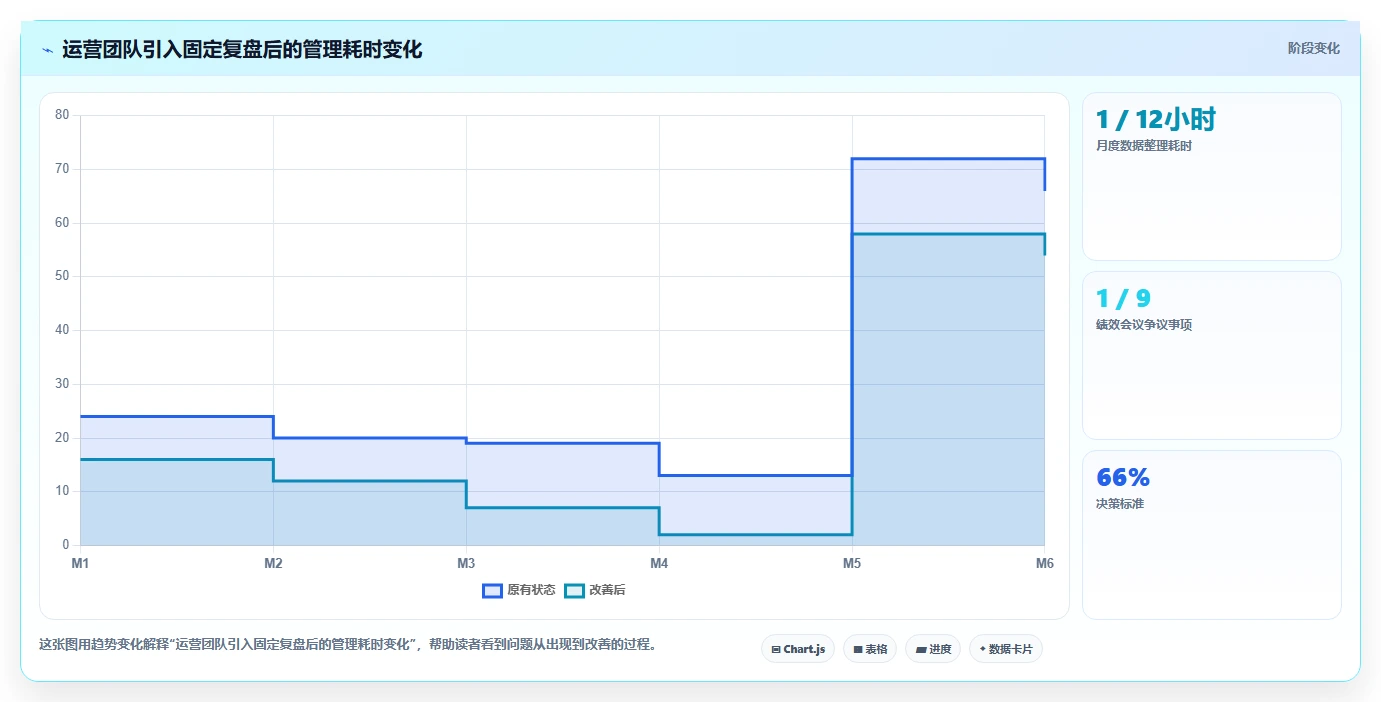
Task: Click the chart title 运营团队引入固定复盘后的管理耗时变化
Action: click(242, 49)
